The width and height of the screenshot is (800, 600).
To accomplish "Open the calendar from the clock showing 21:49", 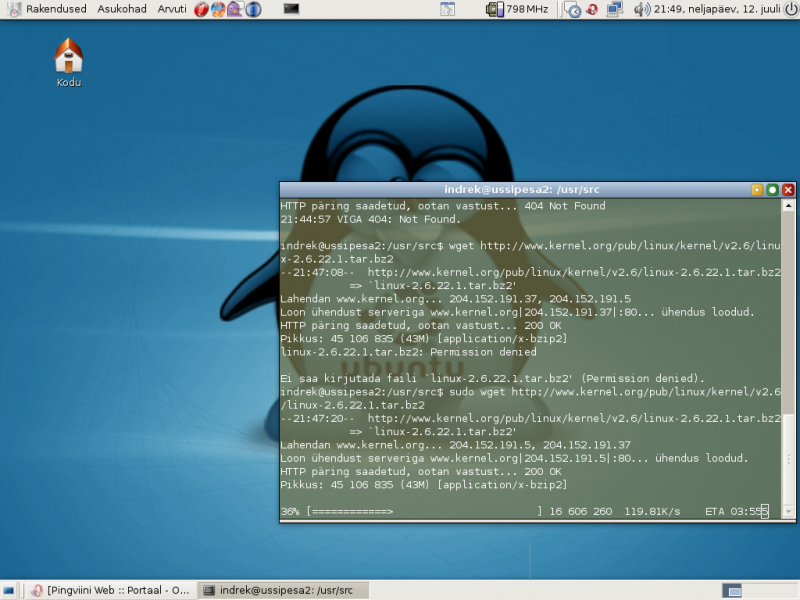I will click(717, 9).
